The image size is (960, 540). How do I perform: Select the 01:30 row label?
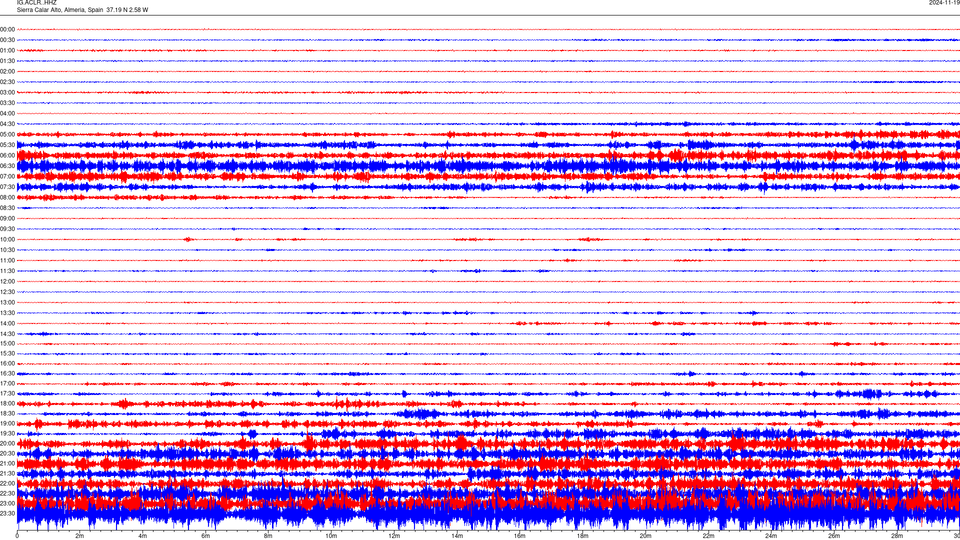point(7,61)
